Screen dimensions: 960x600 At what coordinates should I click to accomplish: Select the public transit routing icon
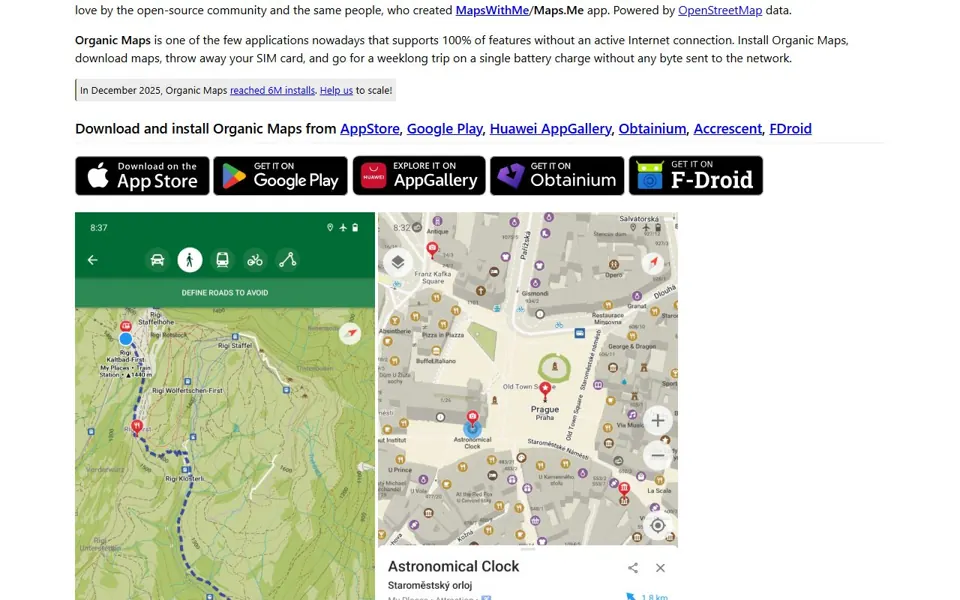222,260
